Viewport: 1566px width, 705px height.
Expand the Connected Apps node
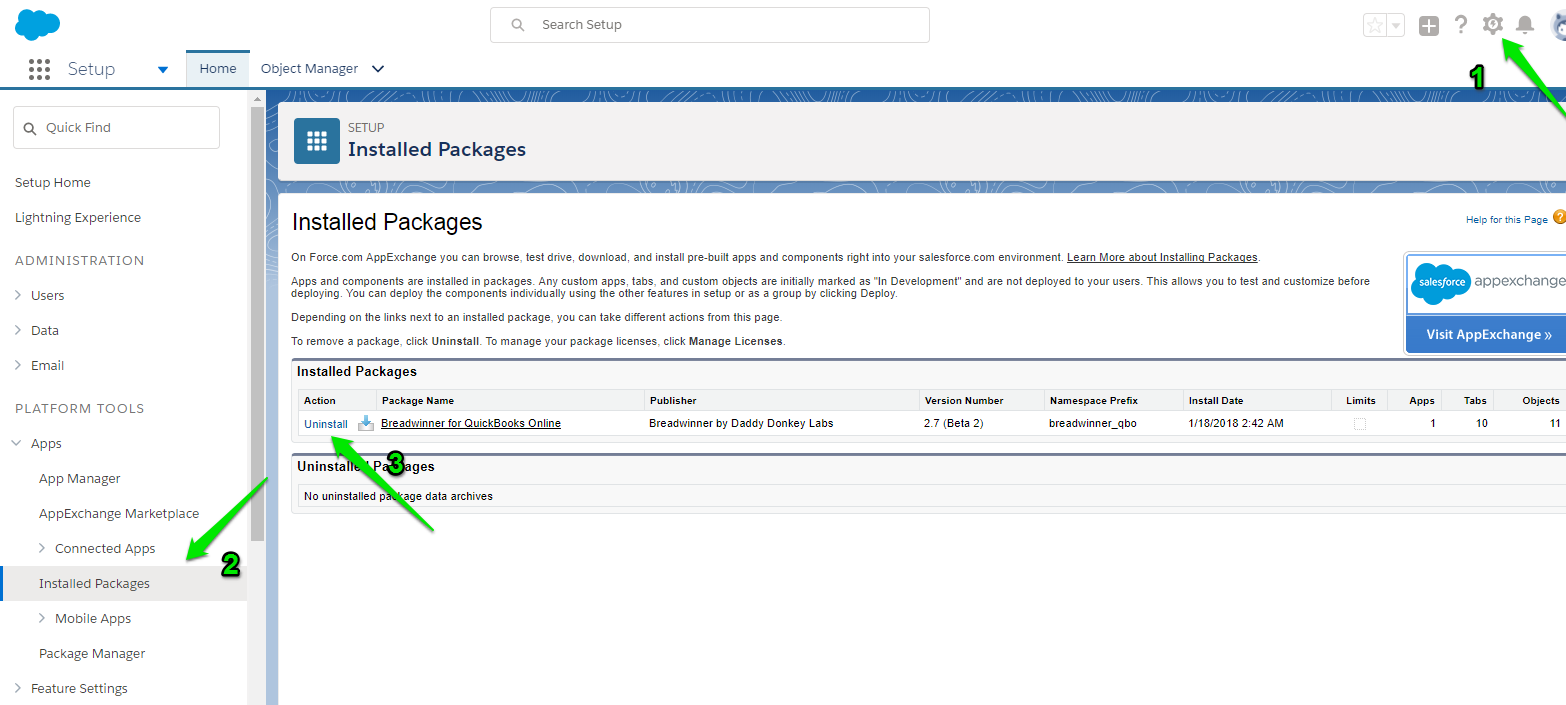coord(42,548)
